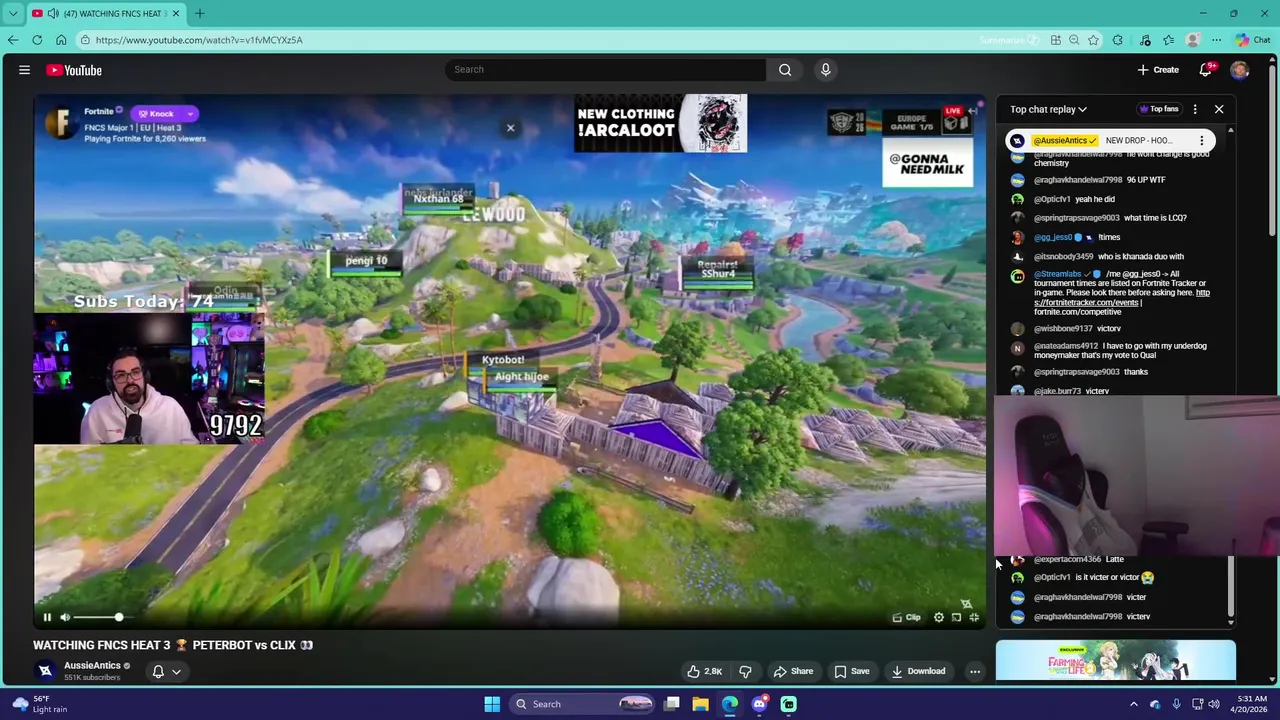
Task: Download the video
Action: tap(918, 671)
